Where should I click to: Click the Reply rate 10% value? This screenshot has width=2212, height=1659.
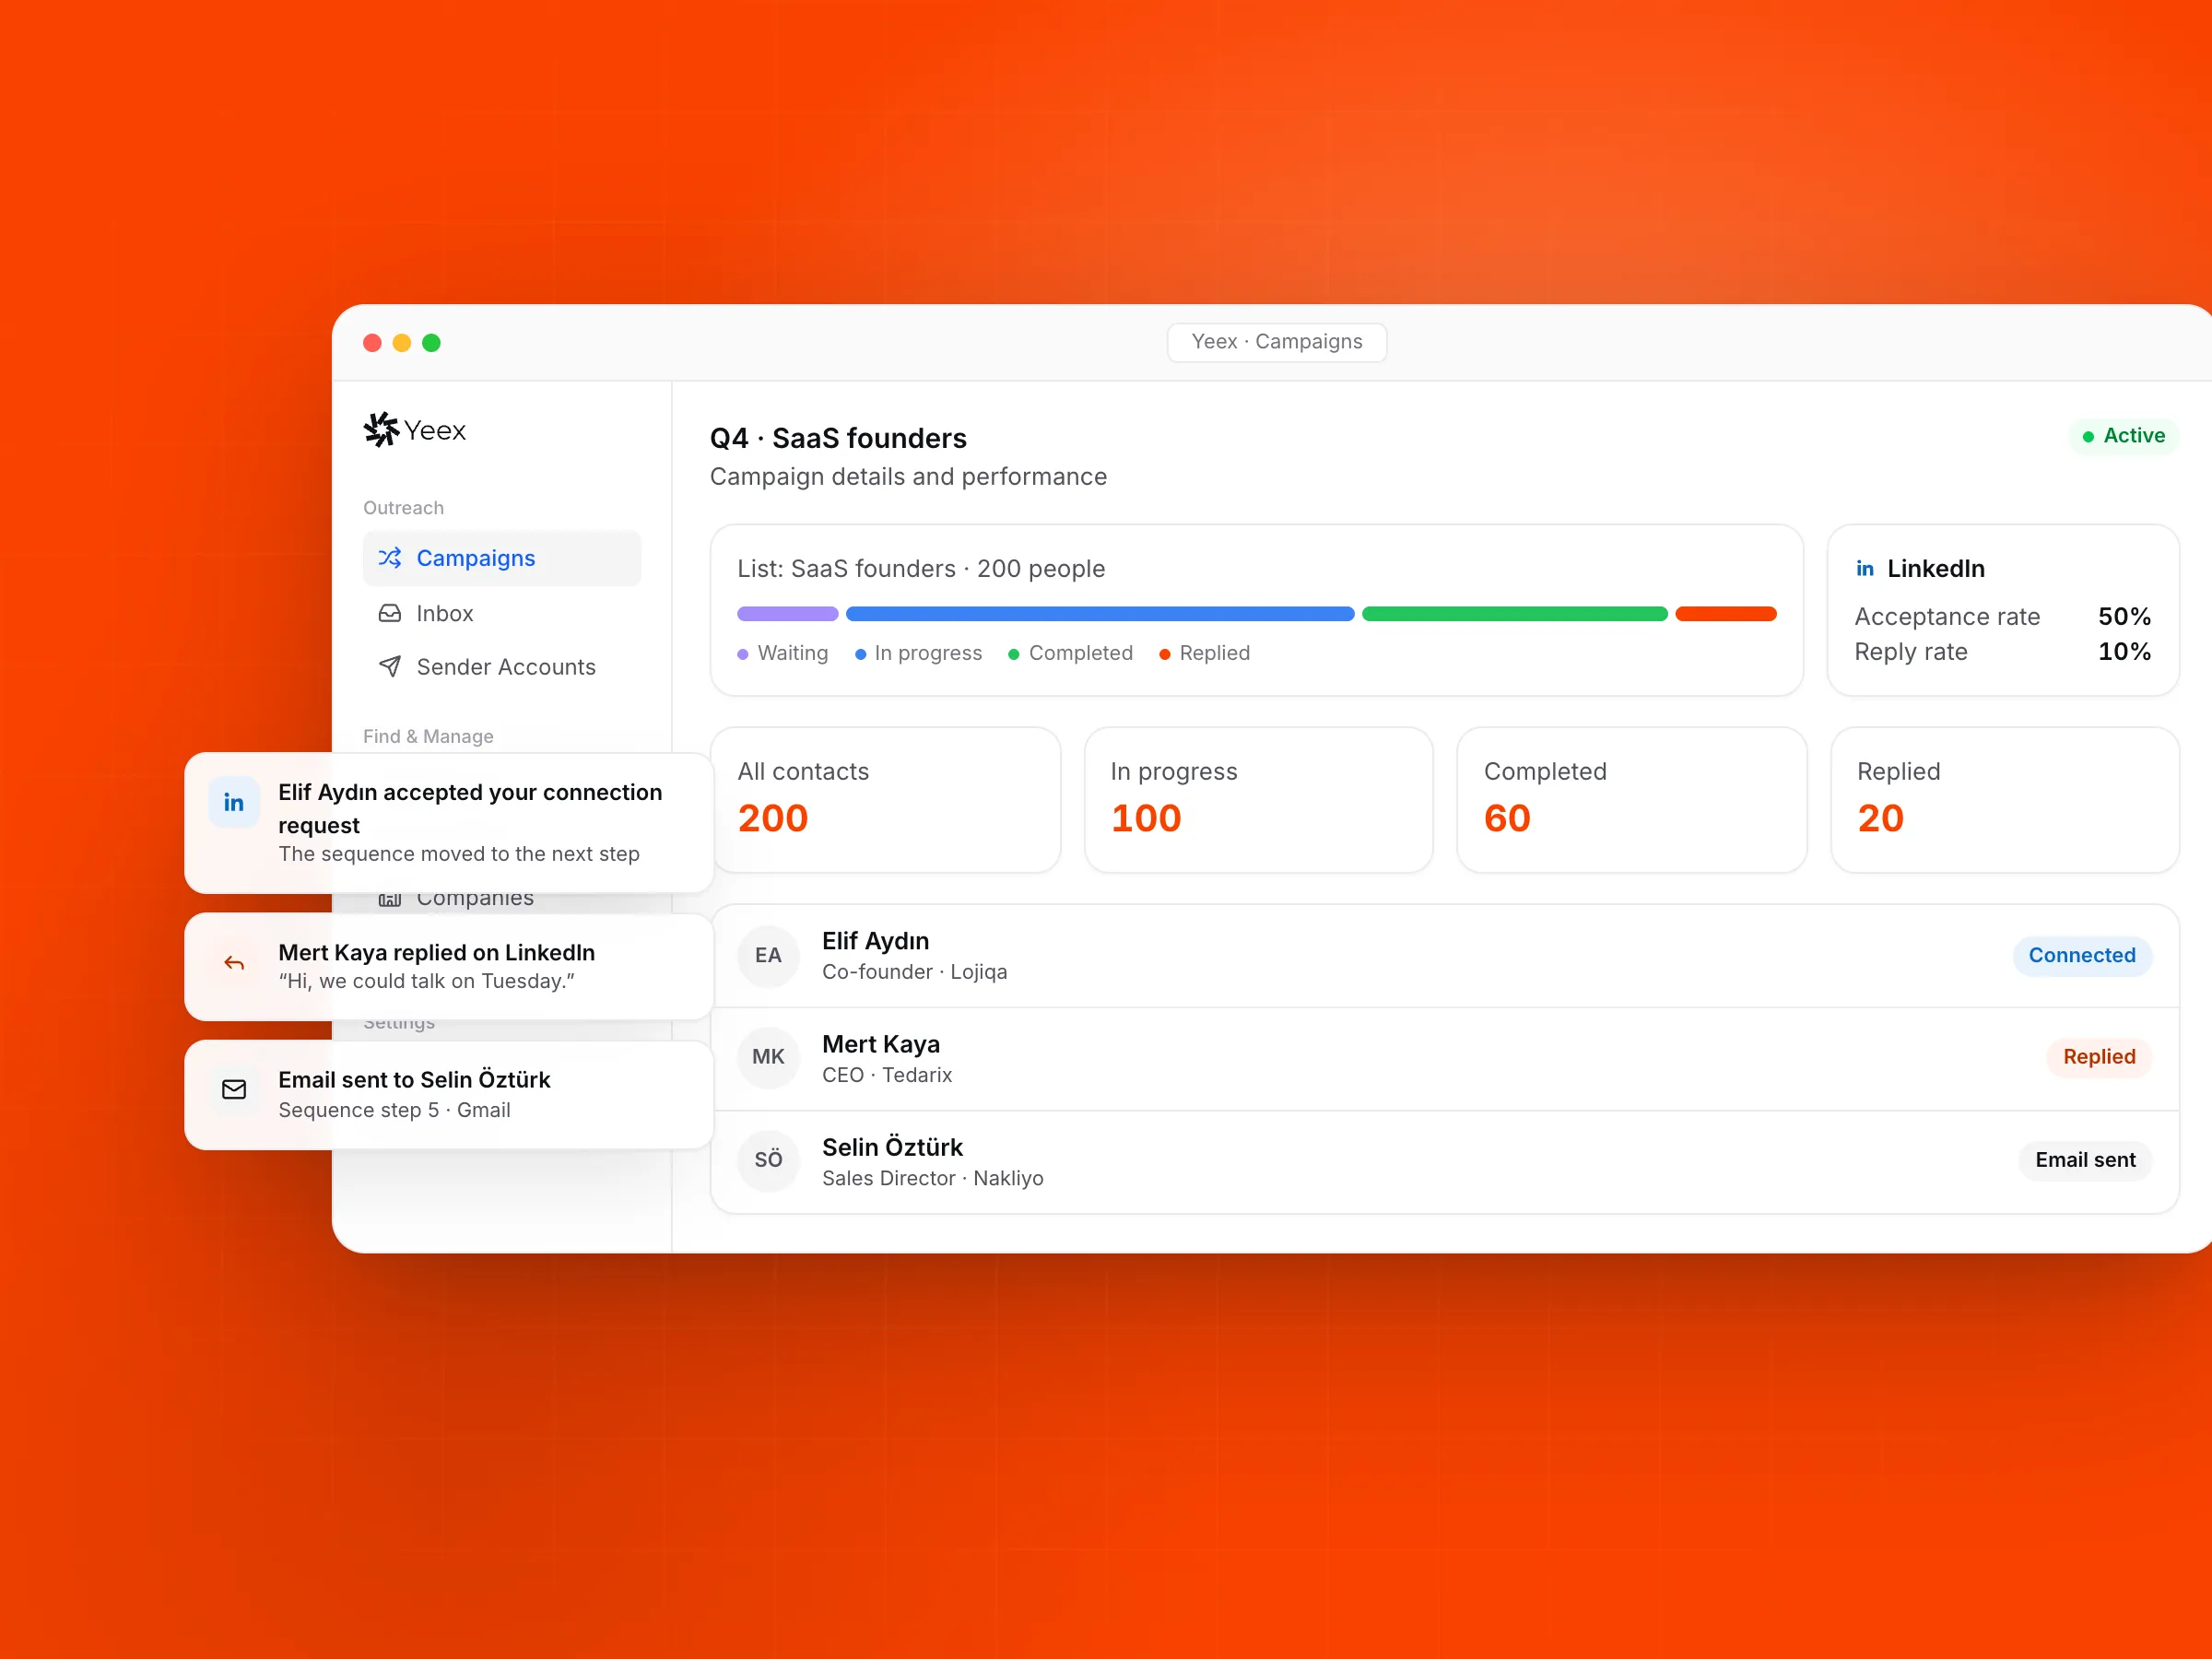(2124, 651)
